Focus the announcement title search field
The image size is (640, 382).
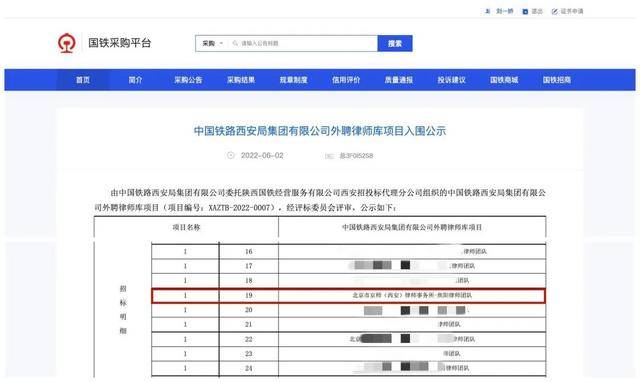303,43
